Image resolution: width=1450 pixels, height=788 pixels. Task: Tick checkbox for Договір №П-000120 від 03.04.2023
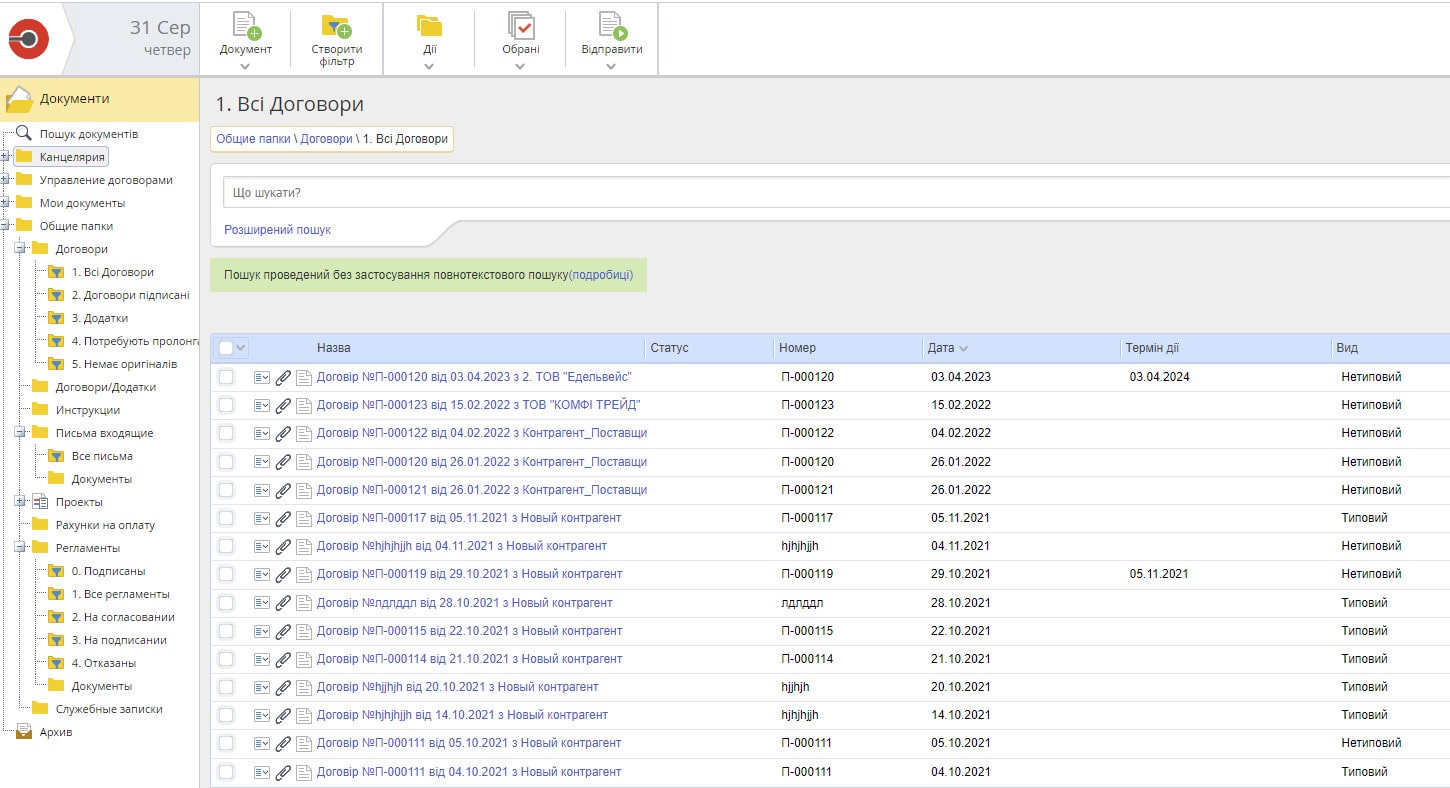[226, 377]
